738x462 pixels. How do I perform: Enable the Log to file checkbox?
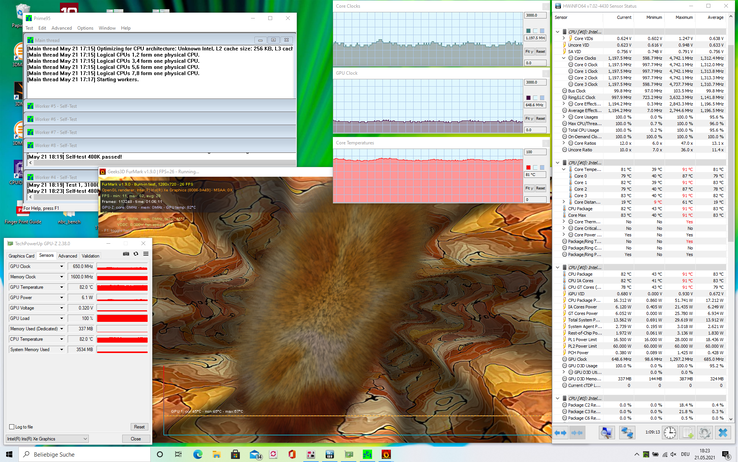point(12,427)
